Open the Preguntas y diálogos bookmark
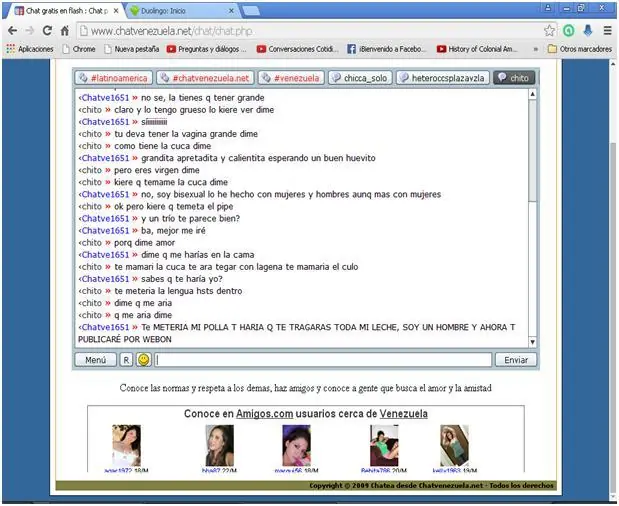Image resolution: width=619 pixels, height=506 pixels. point(206,49)
